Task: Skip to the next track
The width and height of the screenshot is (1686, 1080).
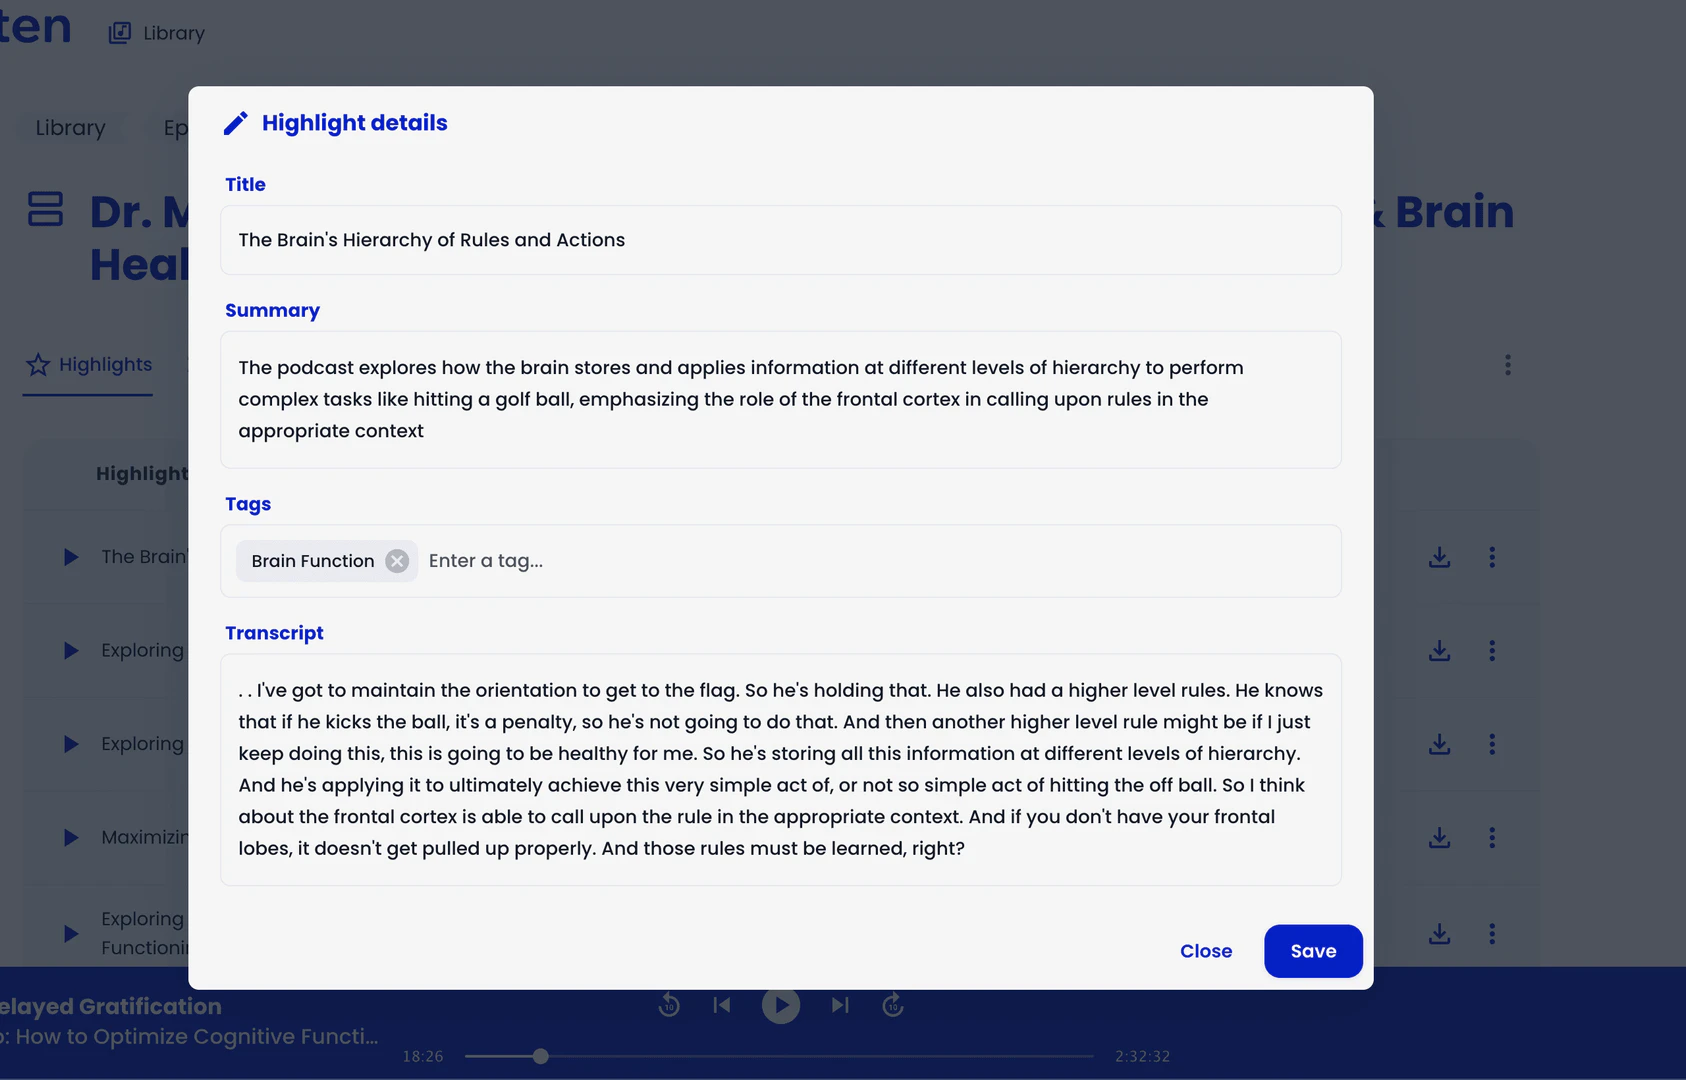Action: coord(840,1005)
